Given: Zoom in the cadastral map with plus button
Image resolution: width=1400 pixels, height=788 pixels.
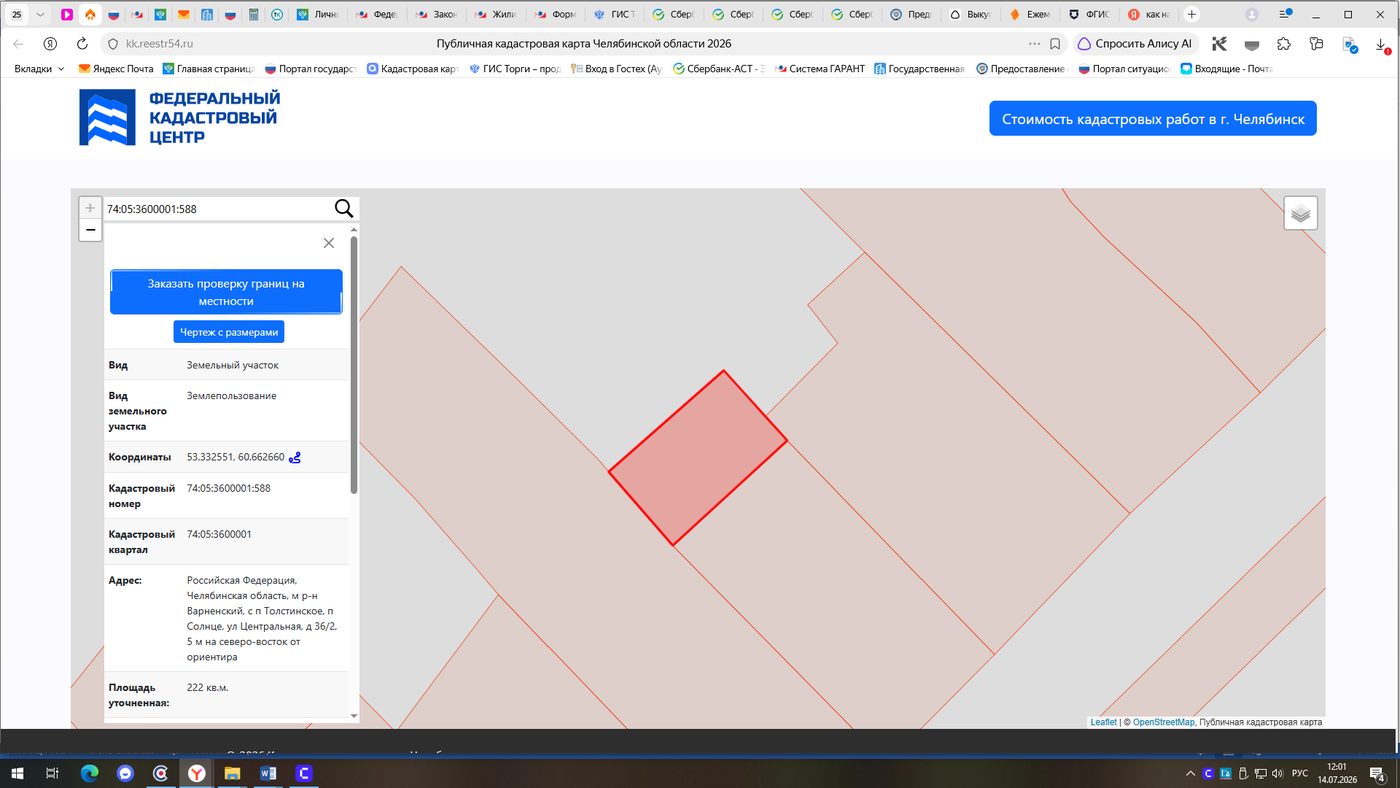Looking at the screenshot, I should click(90, 208).
